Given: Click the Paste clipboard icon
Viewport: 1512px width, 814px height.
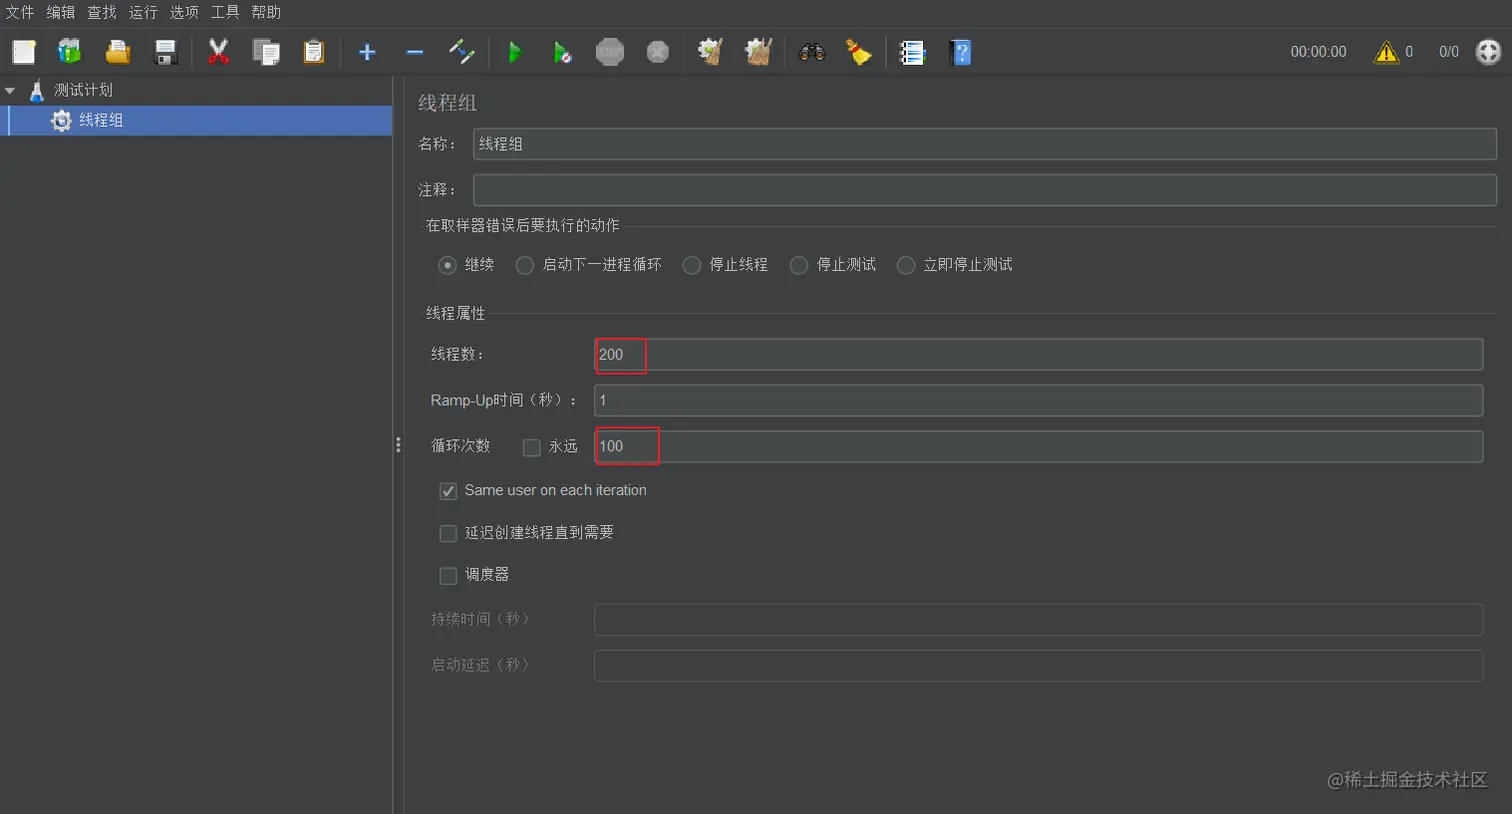Looking at the screenshot, I should coord(314,52).
